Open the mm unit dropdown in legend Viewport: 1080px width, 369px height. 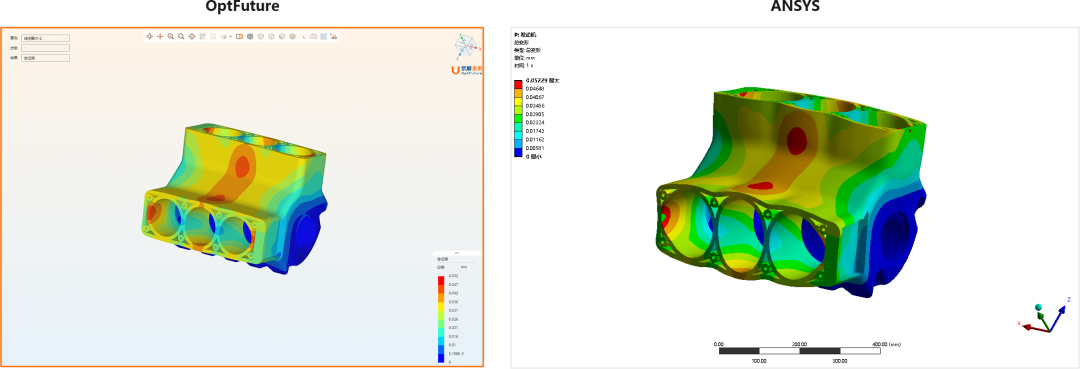[466, 266]
